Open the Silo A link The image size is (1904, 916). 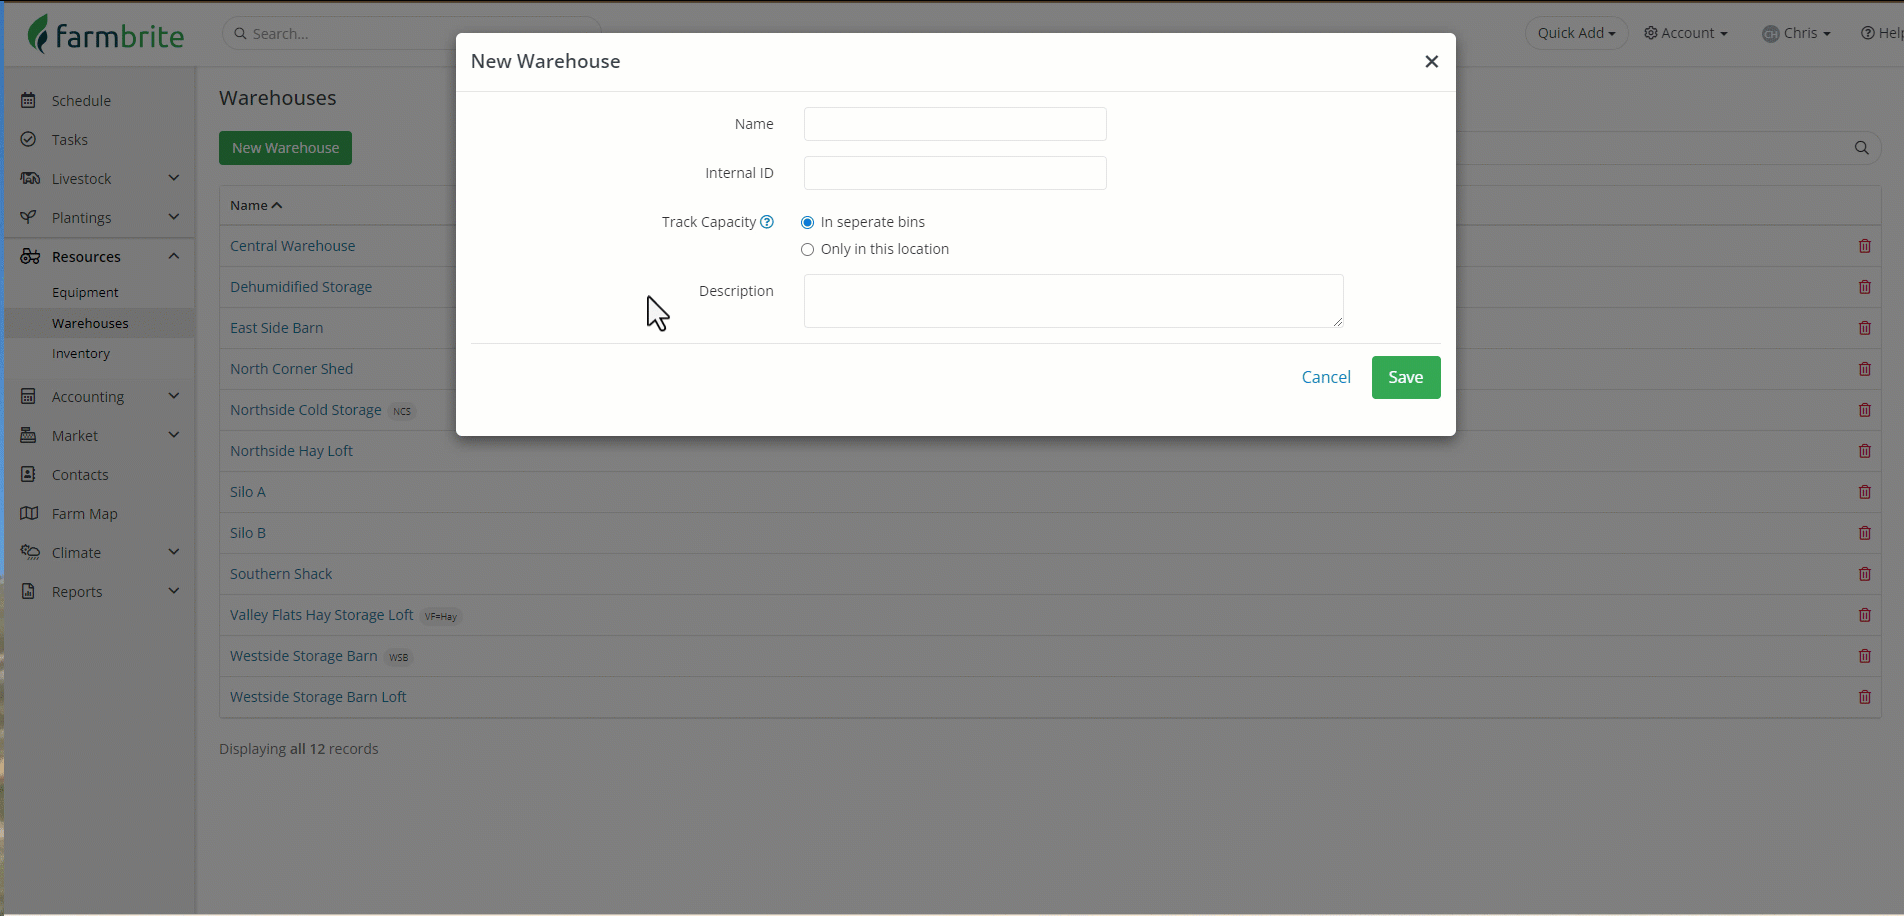tap(248, 492)
